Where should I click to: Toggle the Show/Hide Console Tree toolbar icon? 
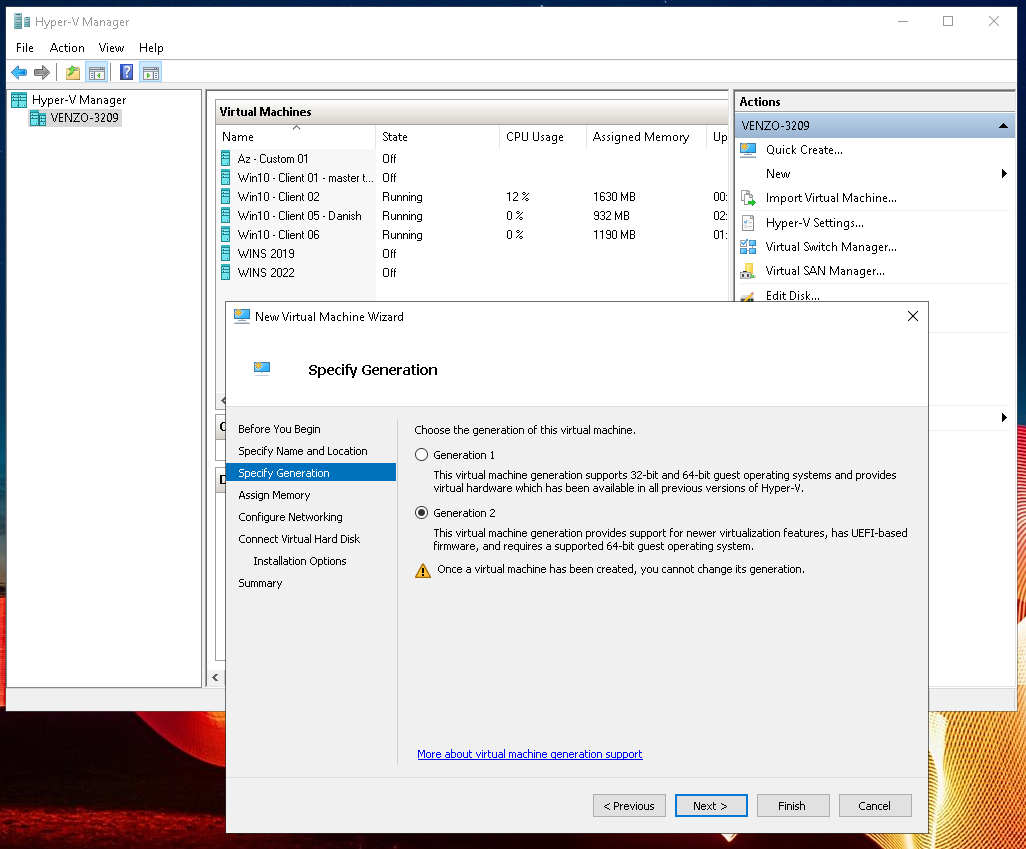pyautogui.click(x=97, y=73)
